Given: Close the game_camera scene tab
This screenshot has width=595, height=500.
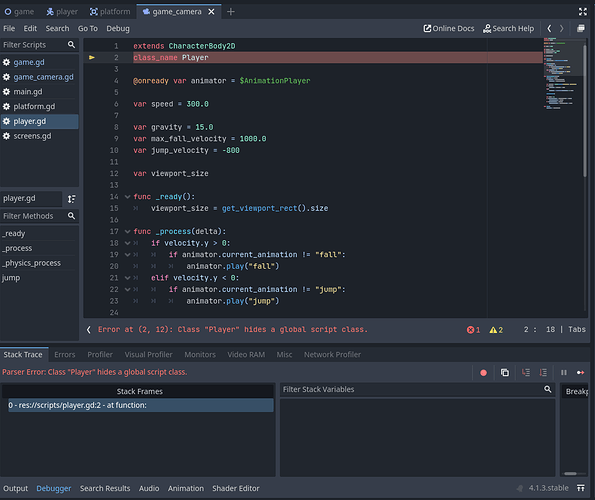Looking at the screenshot, I should [211, 12].
